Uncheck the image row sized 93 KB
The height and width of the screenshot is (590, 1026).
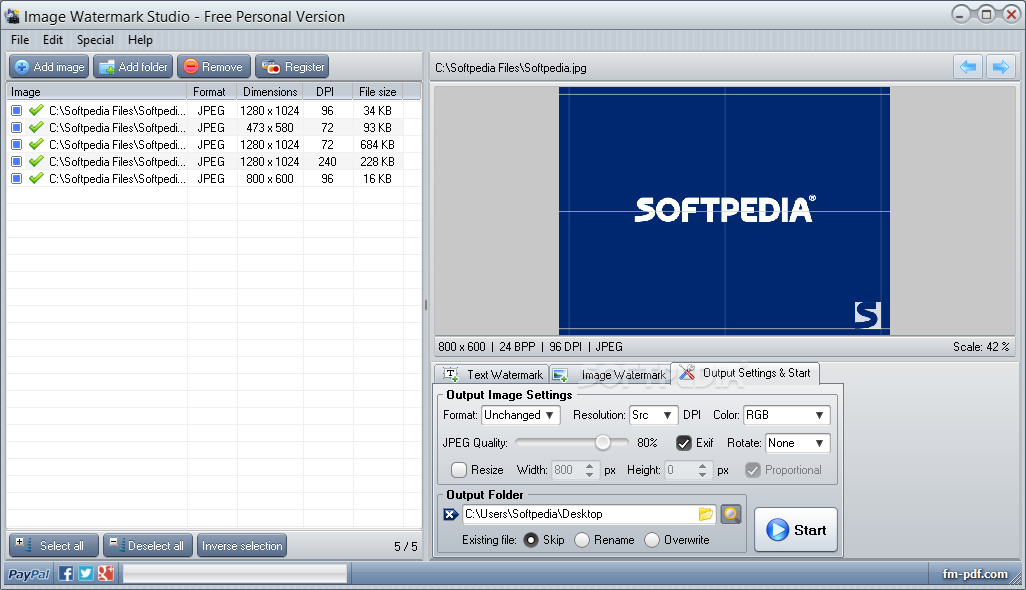(17, 128)
